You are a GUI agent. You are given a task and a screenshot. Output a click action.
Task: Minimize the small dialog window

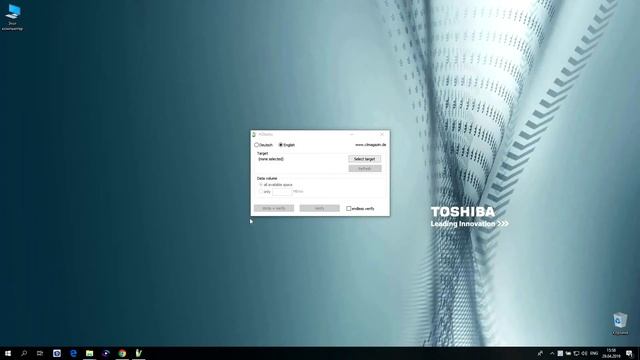(352, 134)
